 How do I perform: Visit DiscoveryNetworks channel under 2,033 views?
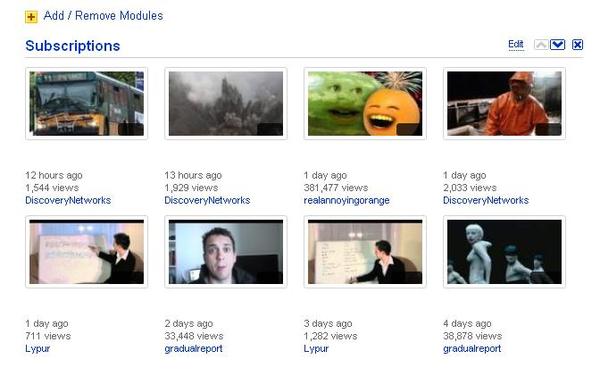(x=486, y=200)
